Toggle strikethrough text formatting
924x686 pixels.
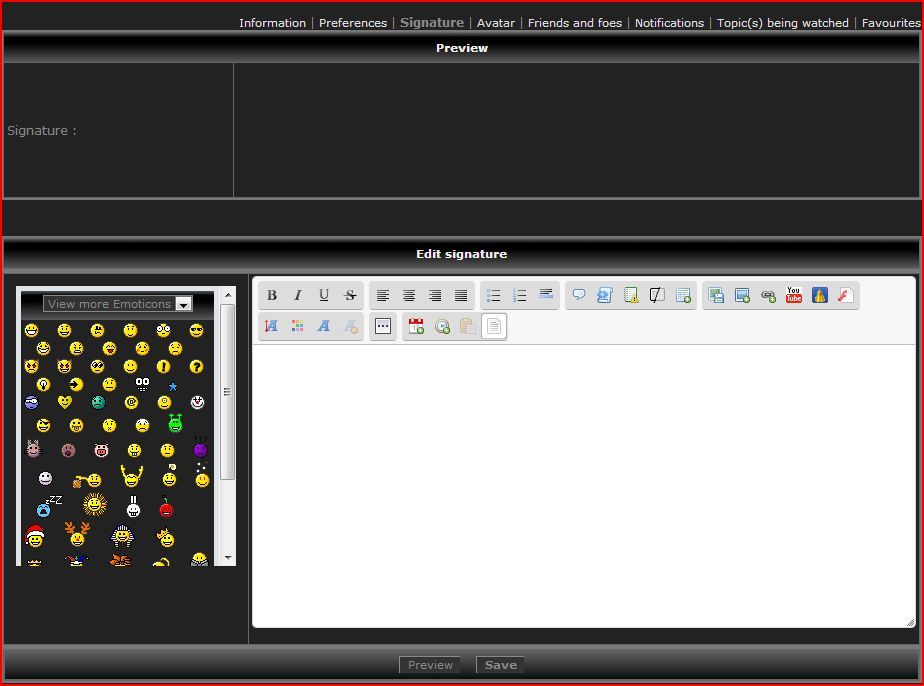click(x=350, y=295)
